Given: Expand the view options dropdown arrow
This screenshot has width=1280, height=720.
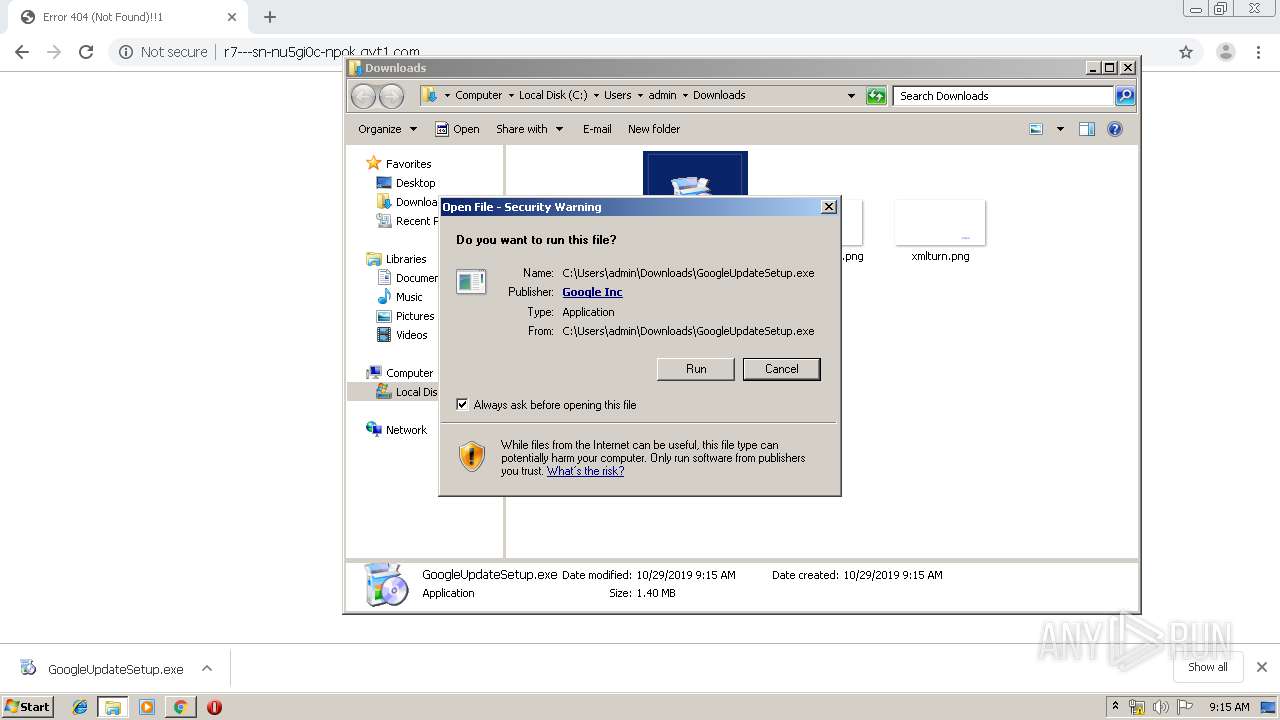Looking at the screenshot, I should pos(1060,129).
